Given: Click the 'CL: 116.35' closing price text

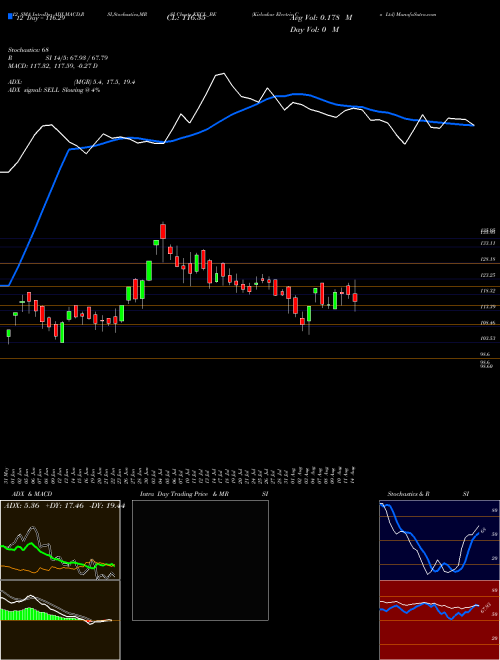Looking at the screenshot, I should click(x=188, y=18).
